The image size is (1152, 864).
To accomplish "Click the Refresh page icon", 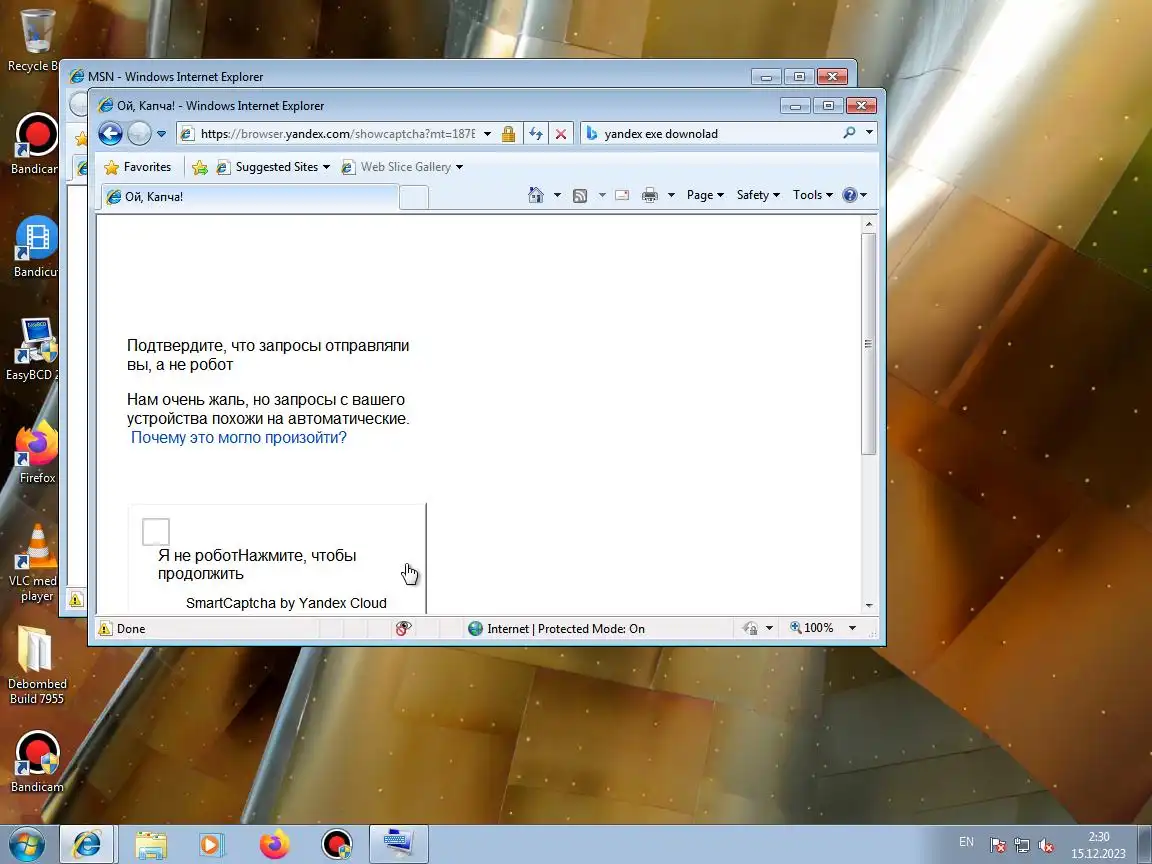I will (536, 134).
